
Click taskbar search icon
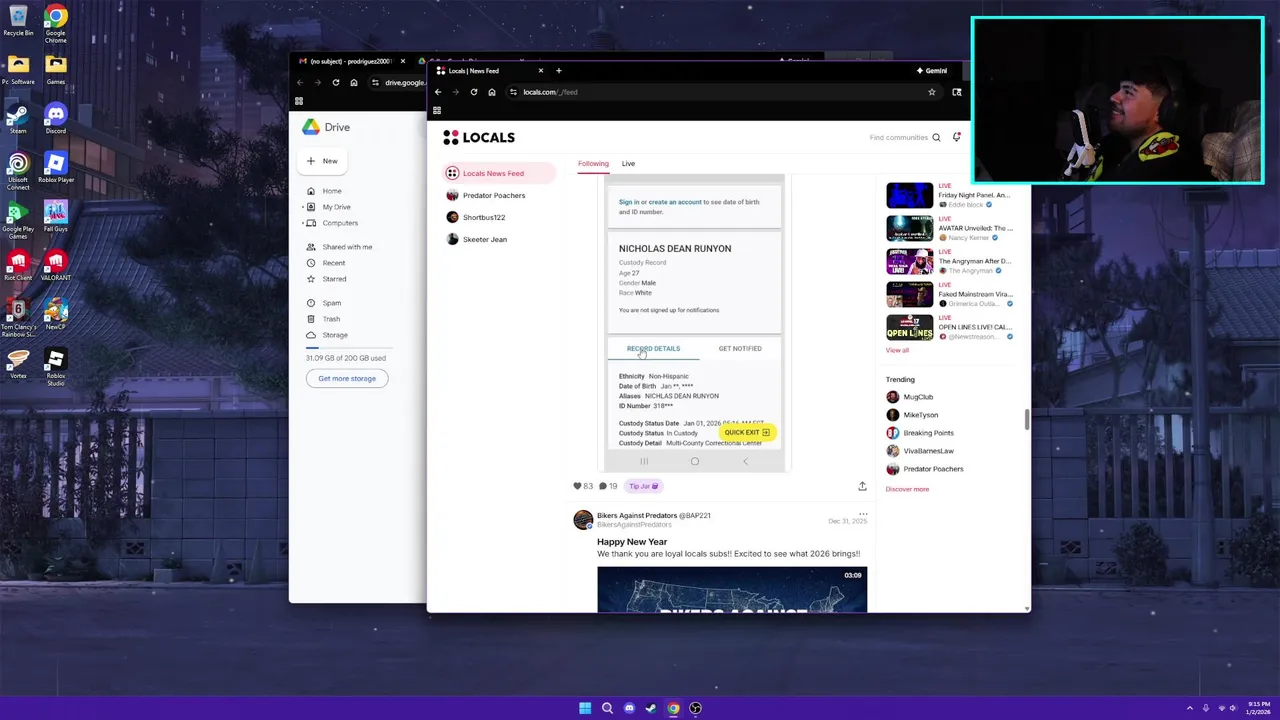(x=607, y=708)
